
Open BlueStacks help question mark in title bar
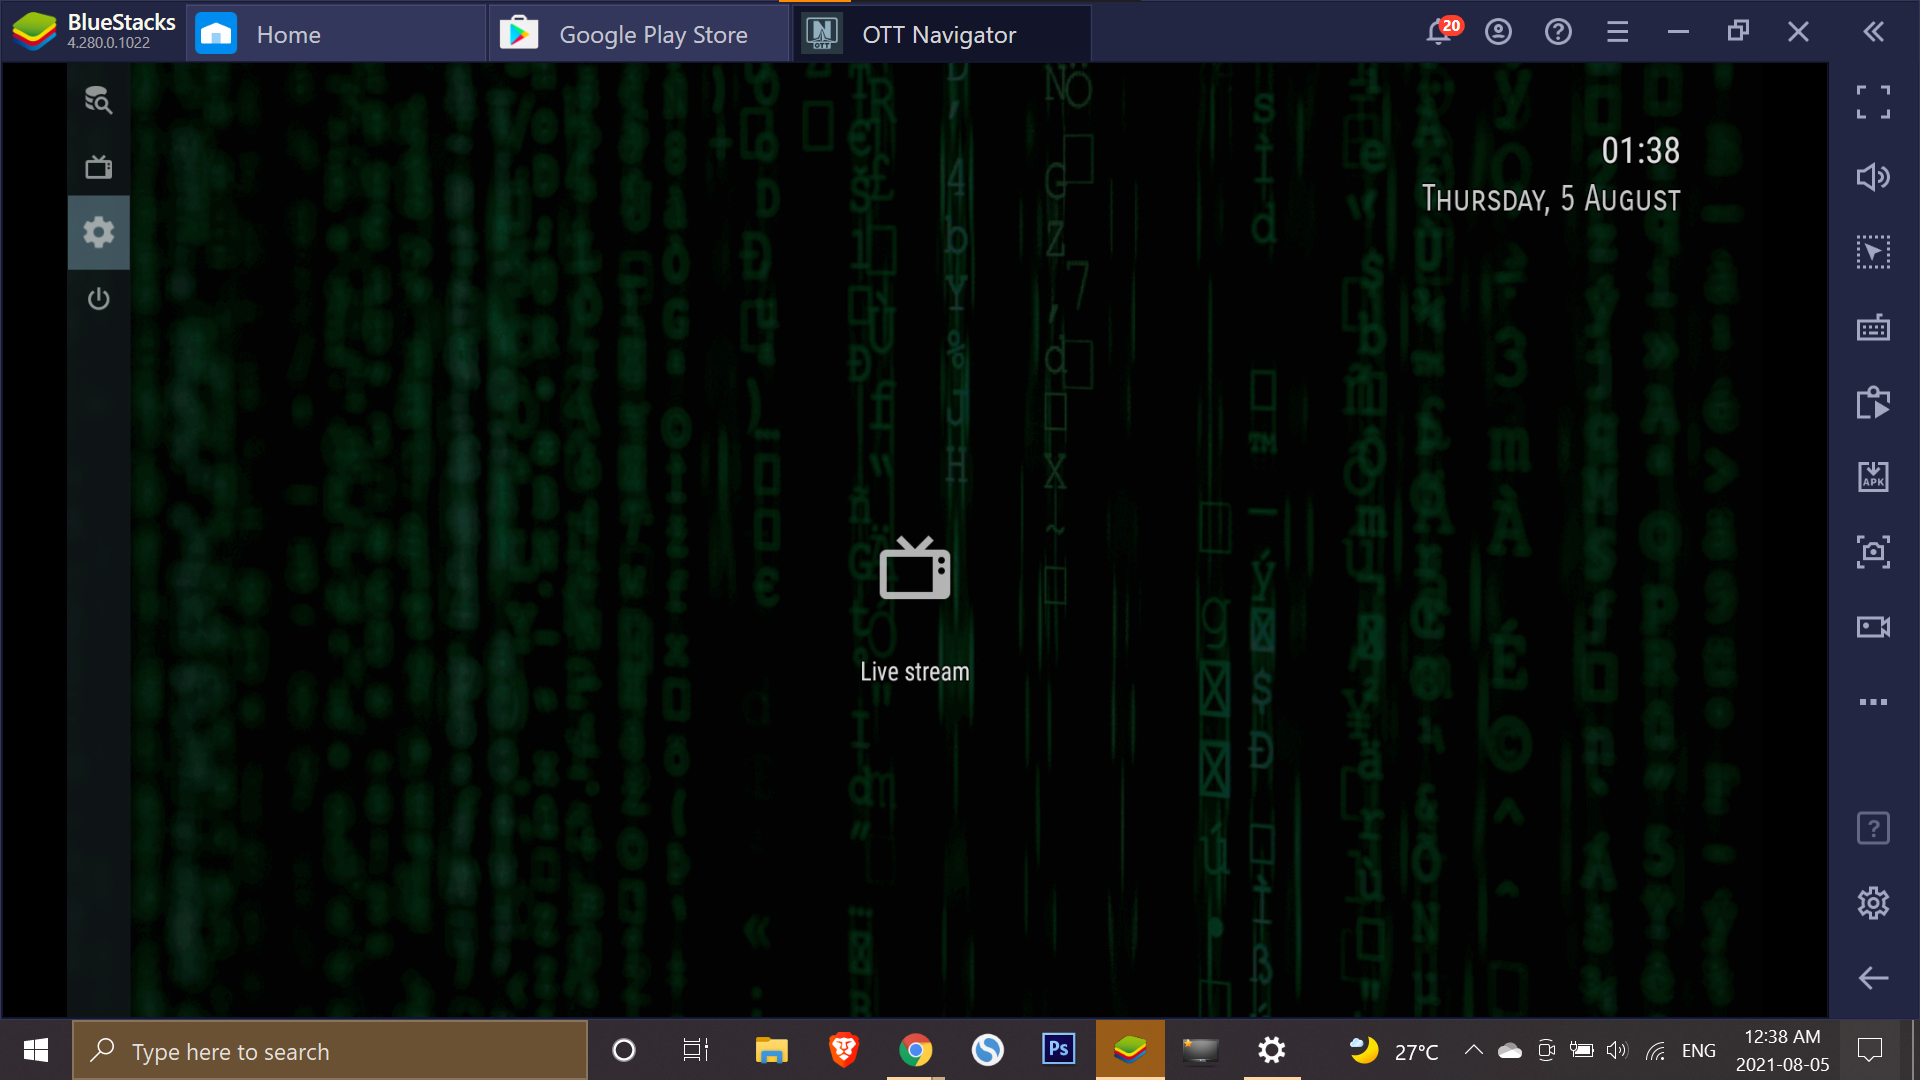[1558, 32]
